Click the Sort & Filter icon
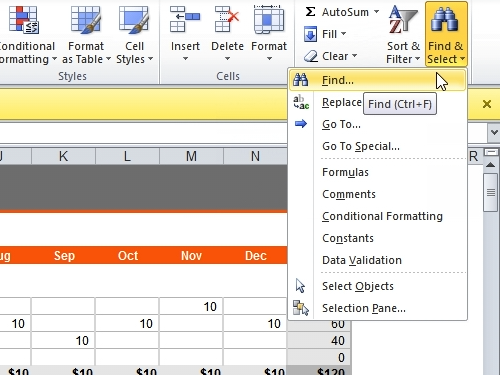The width and height of the screenshot is (500, 375). 403,20
